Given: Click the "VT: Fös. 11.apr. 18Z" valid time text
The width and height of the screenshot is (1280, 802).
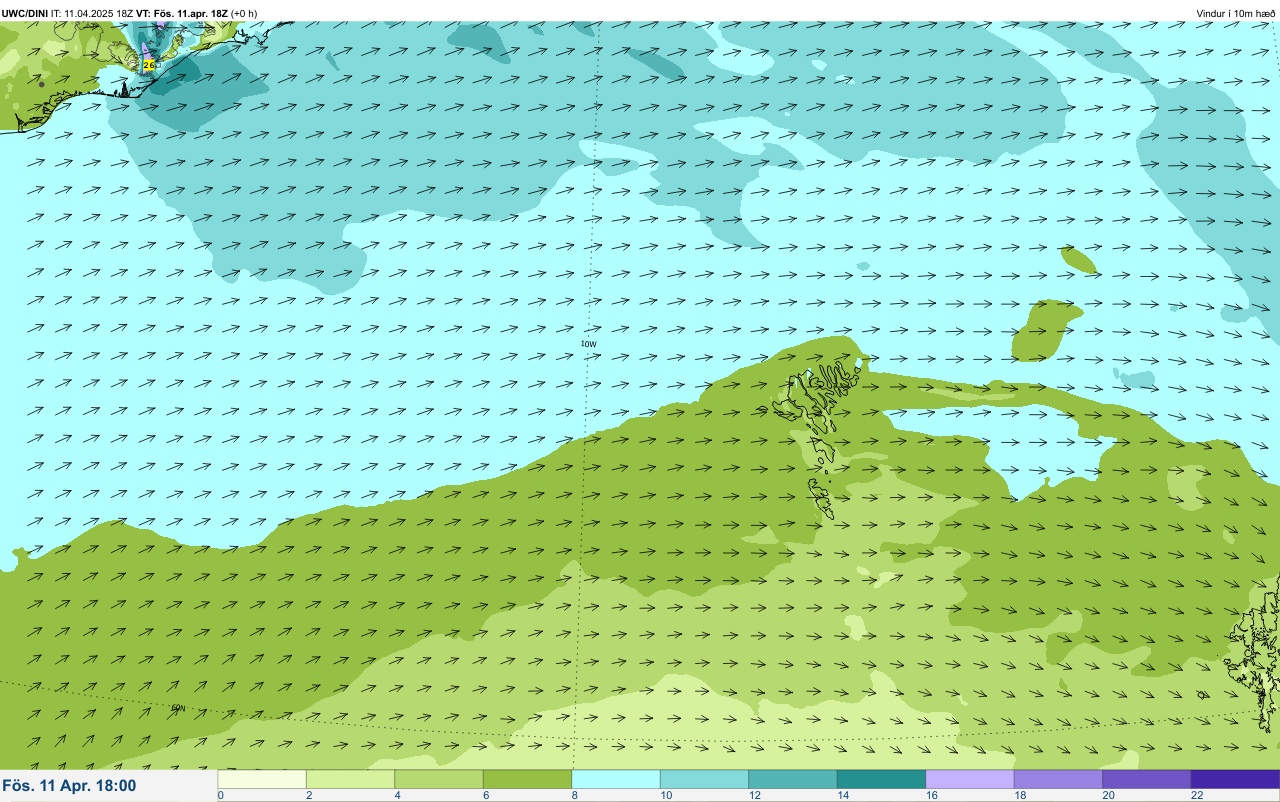Looking at the screenshot, I should click(182, 13).
